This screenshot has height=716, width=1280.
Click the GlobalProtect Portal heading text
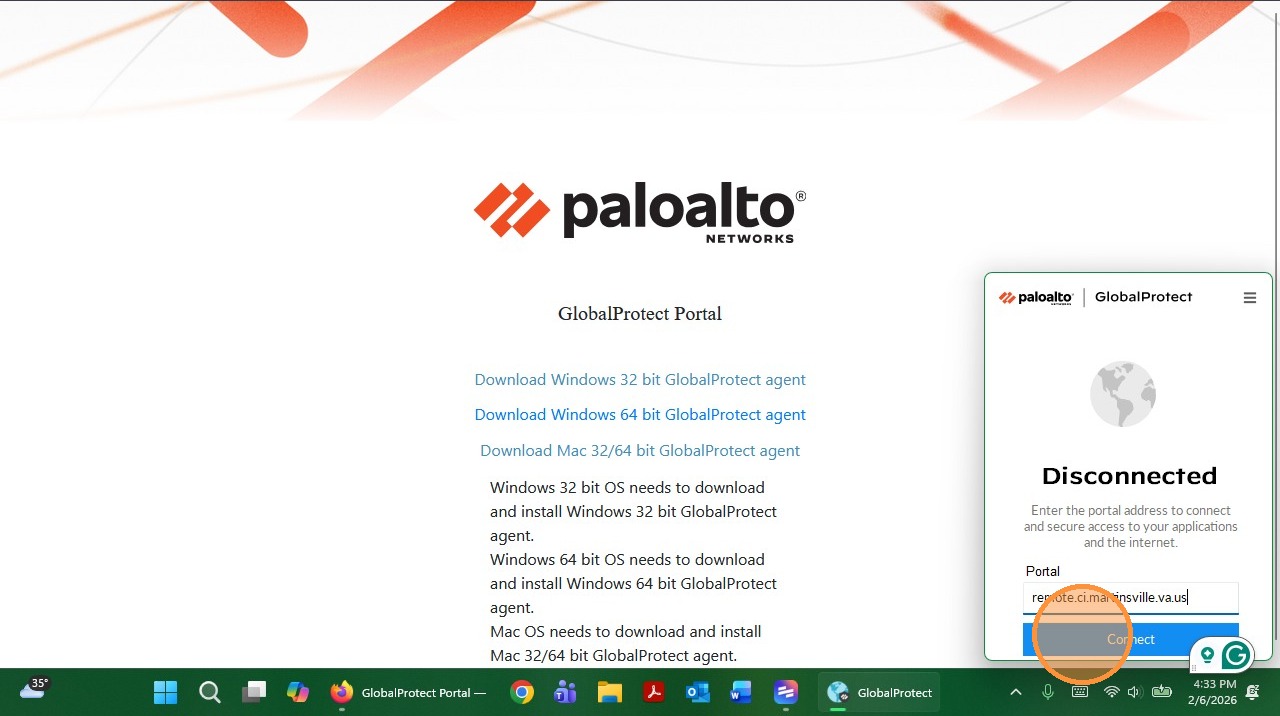point(640,314)
